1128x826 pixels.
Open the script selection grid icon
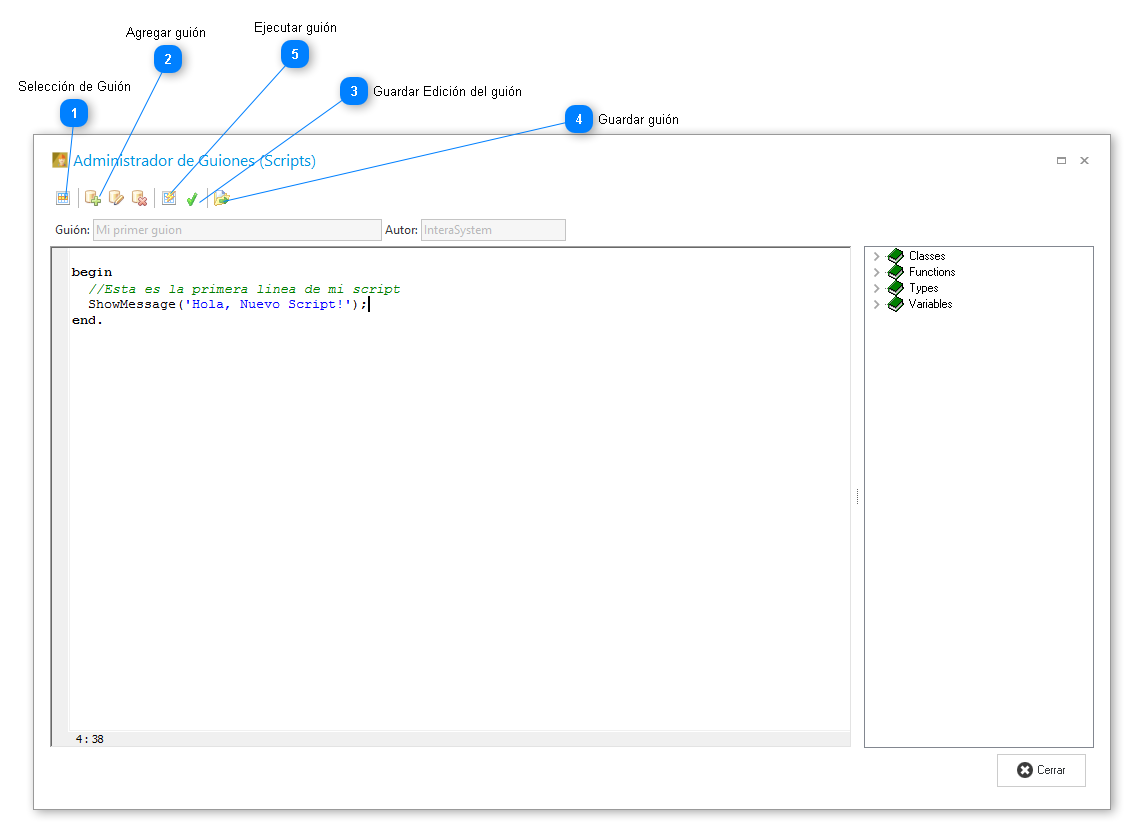[x=63, y=198]
